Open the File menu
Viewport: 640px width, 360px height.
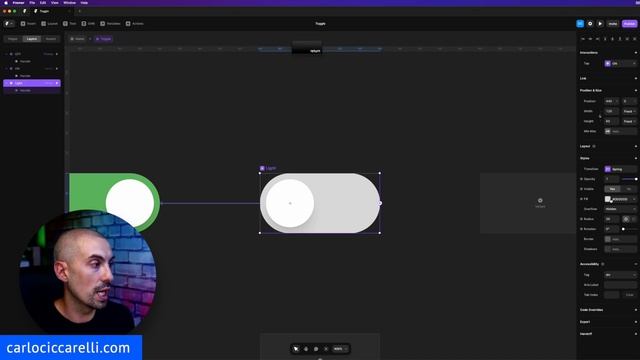coord(32,2)
